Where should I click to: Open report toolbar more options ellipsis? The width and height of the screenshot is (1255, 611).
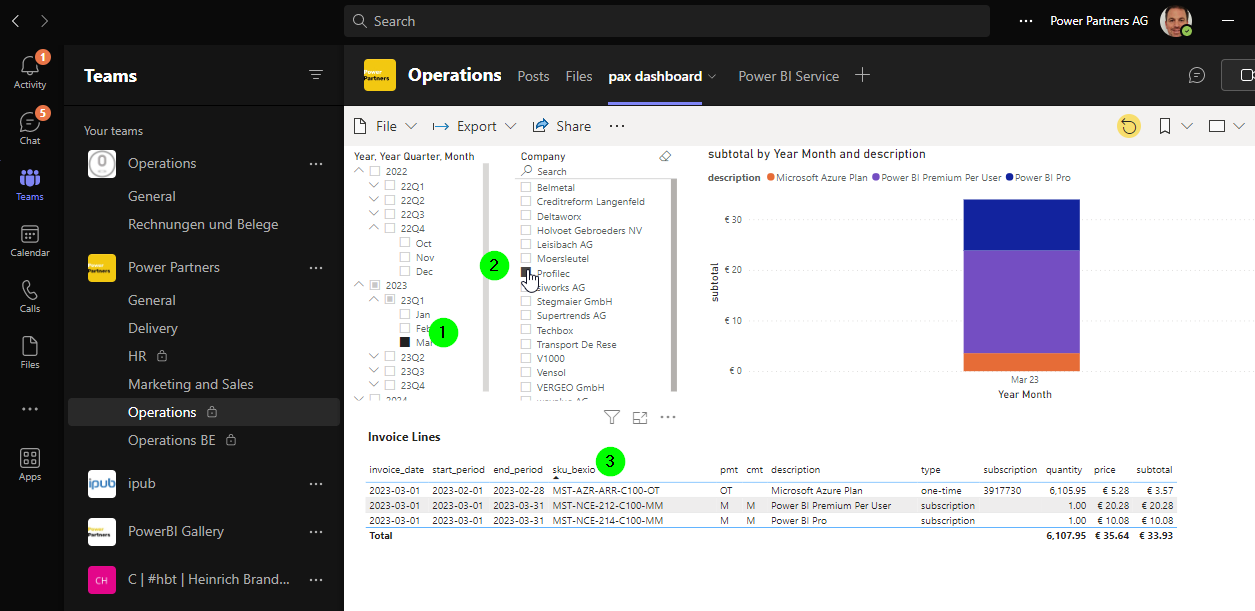click(x=617, y=126)
